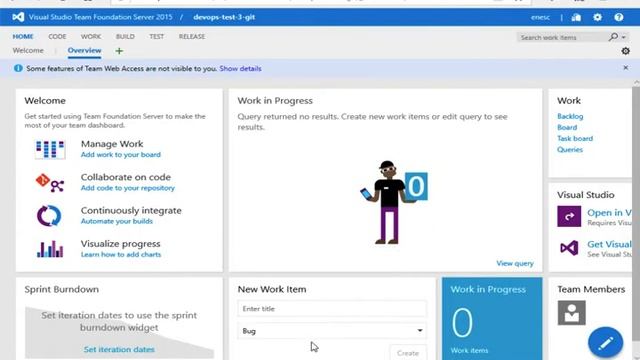This screenshot has width=640, height=360.
Task: Click the blue info icon in notification
Action: point(18,68)
